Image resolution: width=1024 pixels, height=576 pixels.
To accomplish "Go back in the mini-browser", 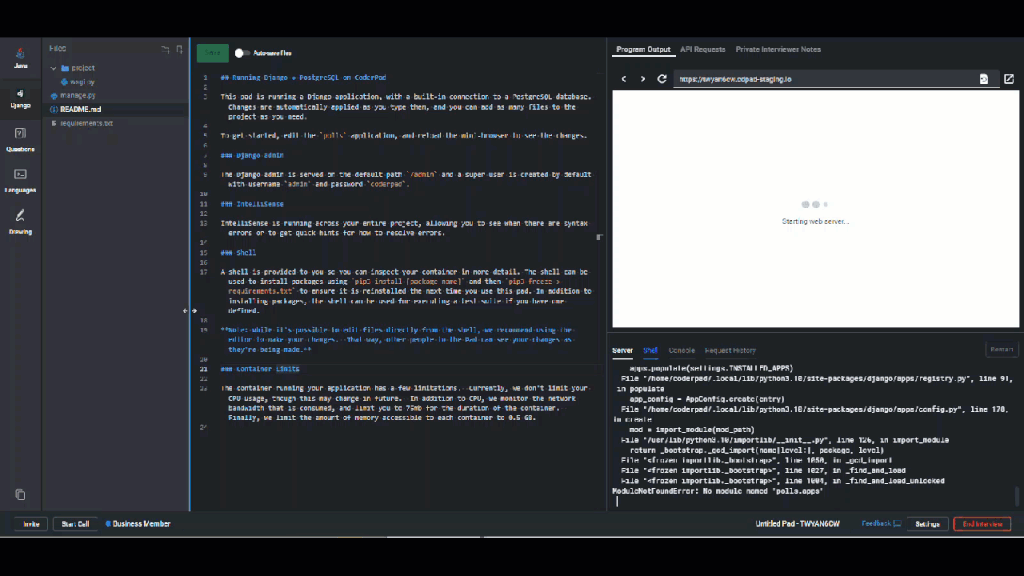I will click(x=624, y=79).
